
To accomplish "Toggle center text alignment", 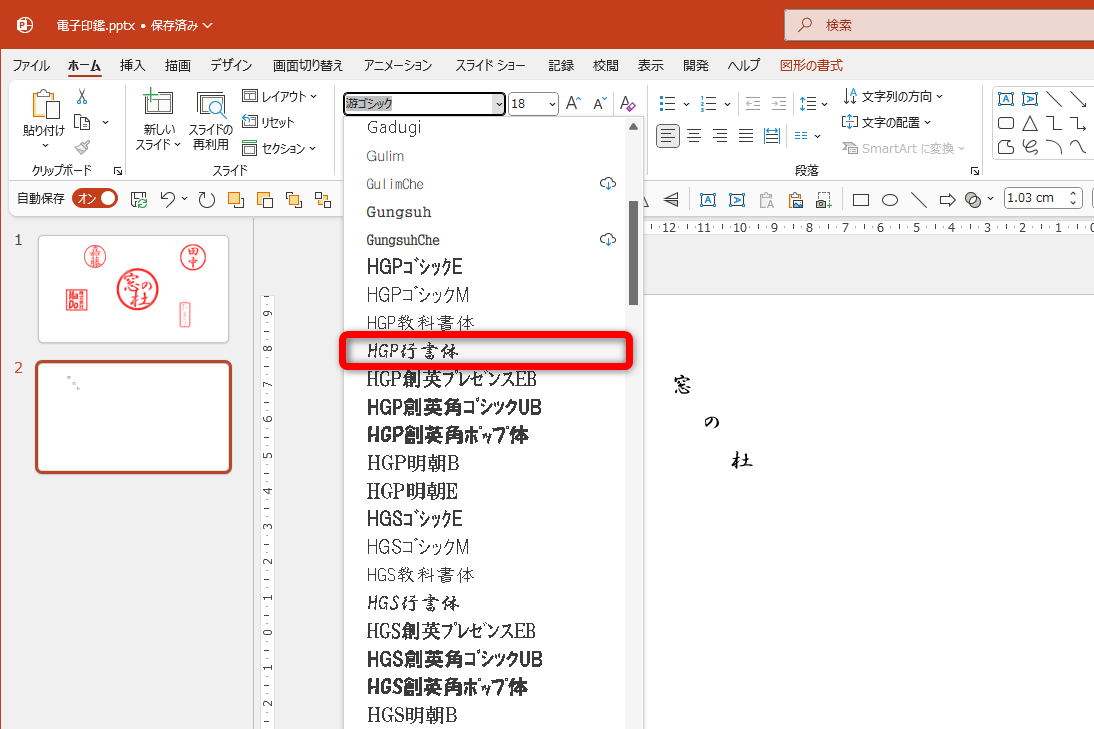I will [694, 135].
